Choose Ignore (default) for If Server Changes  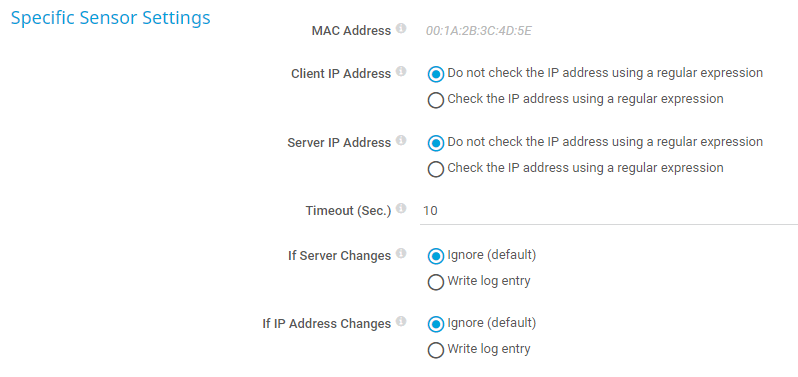click(436, 256)
